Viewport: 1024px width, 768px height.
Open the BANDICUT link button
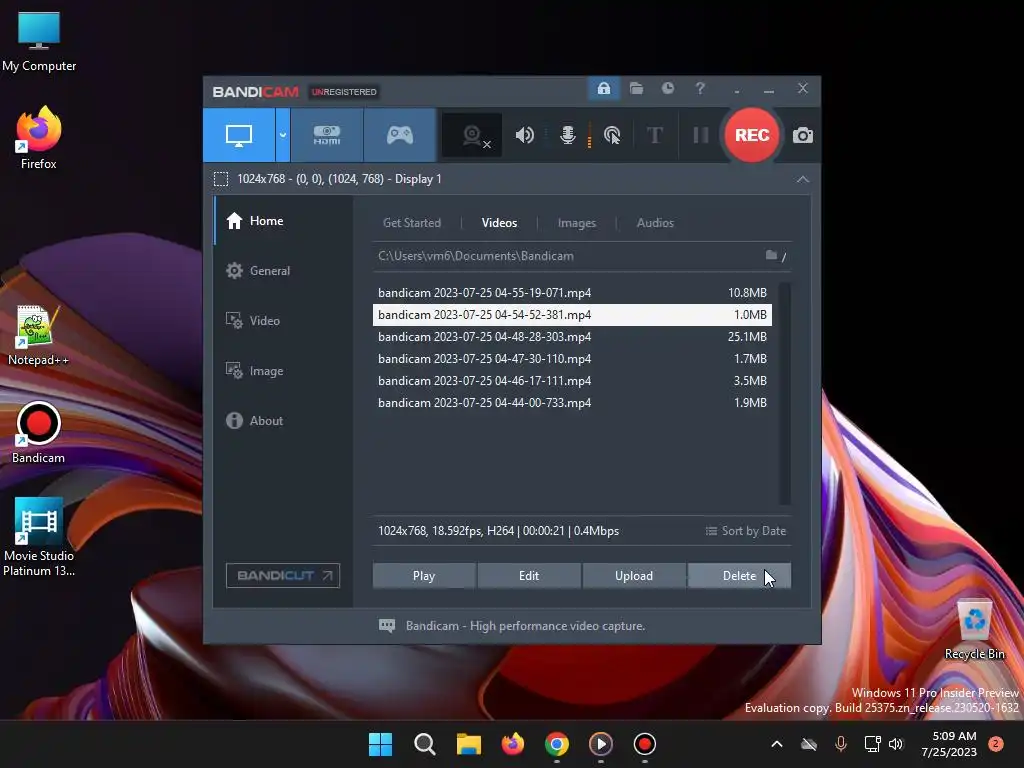283,575
